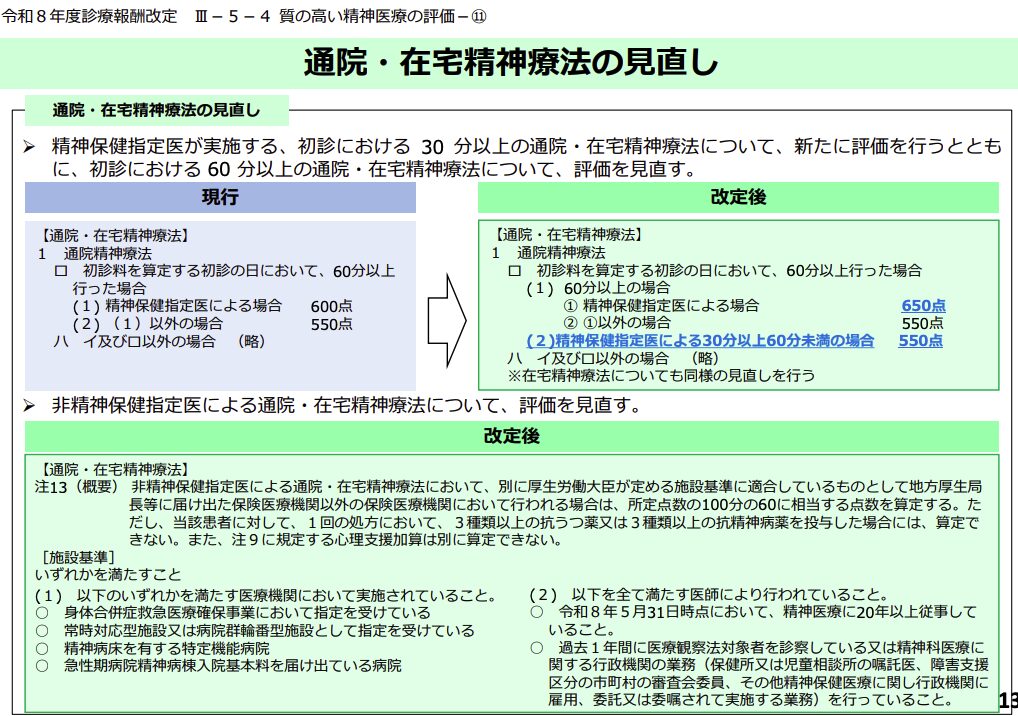Viewport: 1018px width, 716px height.
Task: Click the ［施設基準］ heading
Action: click(76, 557)
